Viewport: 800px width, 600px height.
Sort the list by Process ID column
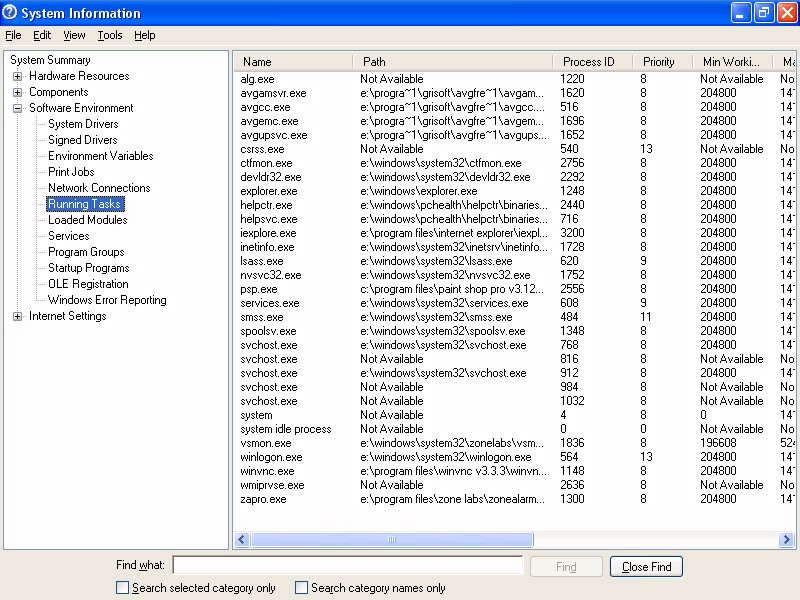coord(589,62)
